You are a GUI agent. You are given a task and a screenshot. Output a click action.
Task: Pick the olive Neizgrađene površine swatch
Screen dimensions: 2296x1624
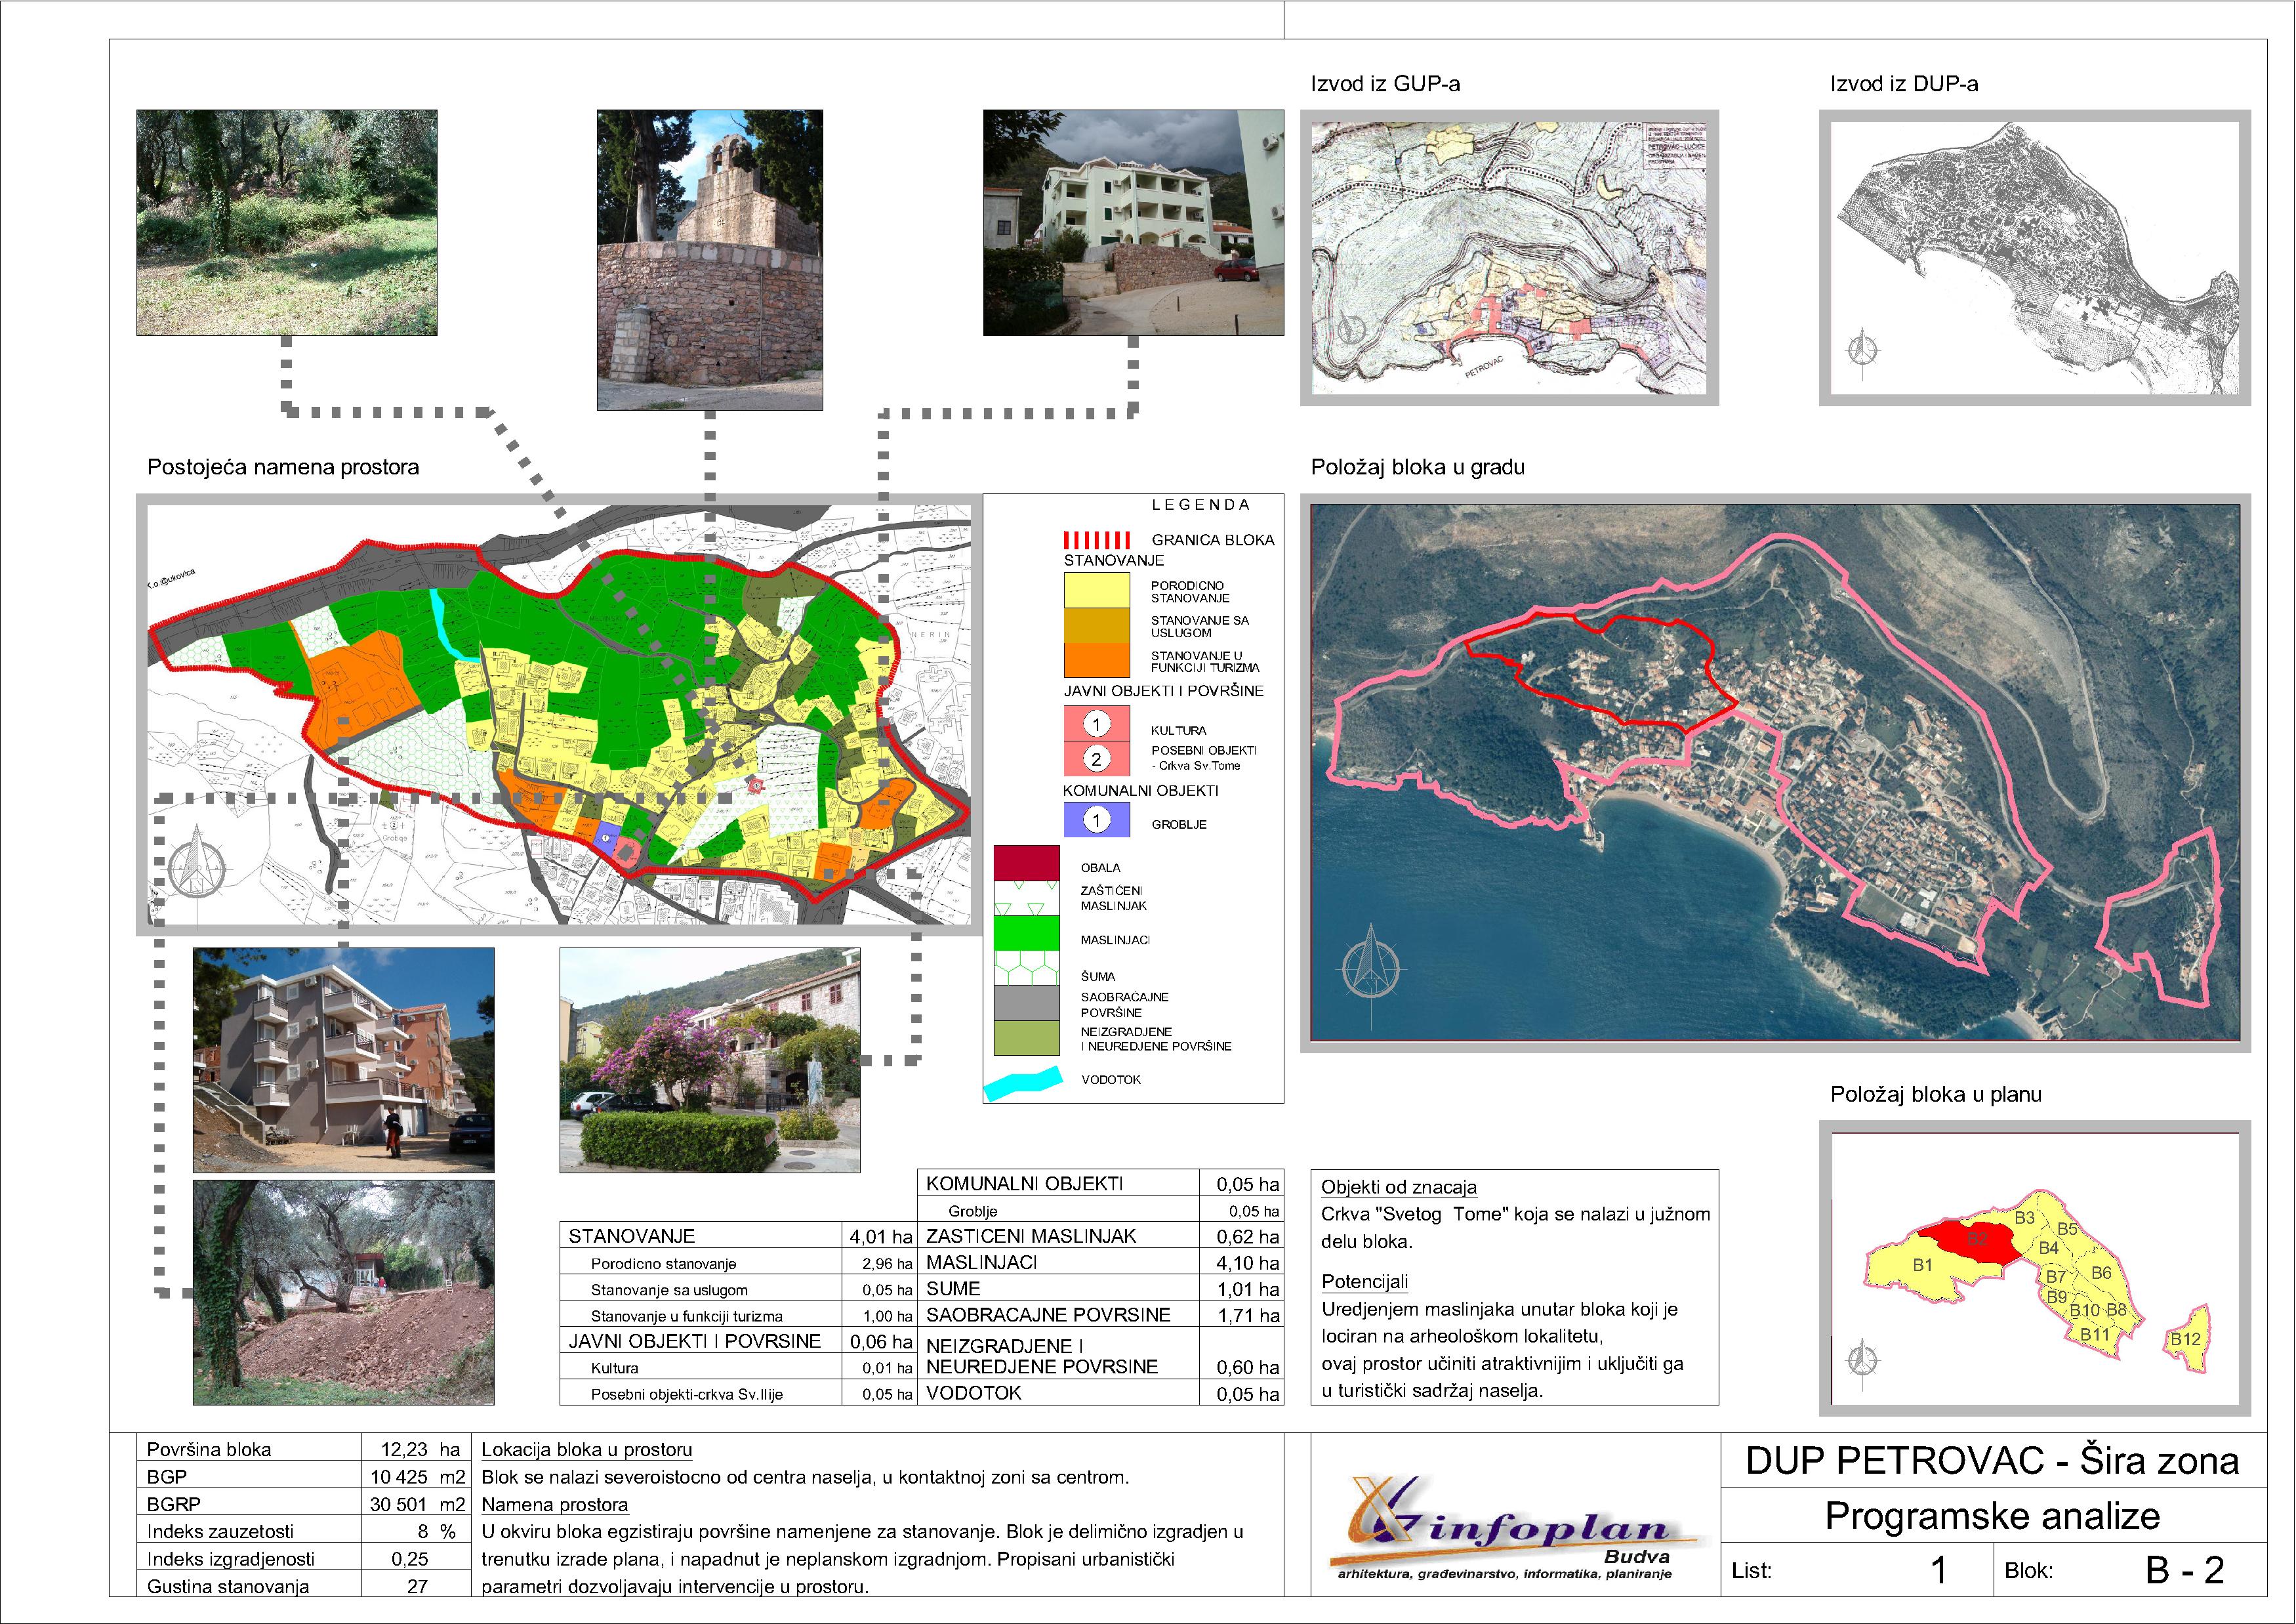[1027, 1037]
